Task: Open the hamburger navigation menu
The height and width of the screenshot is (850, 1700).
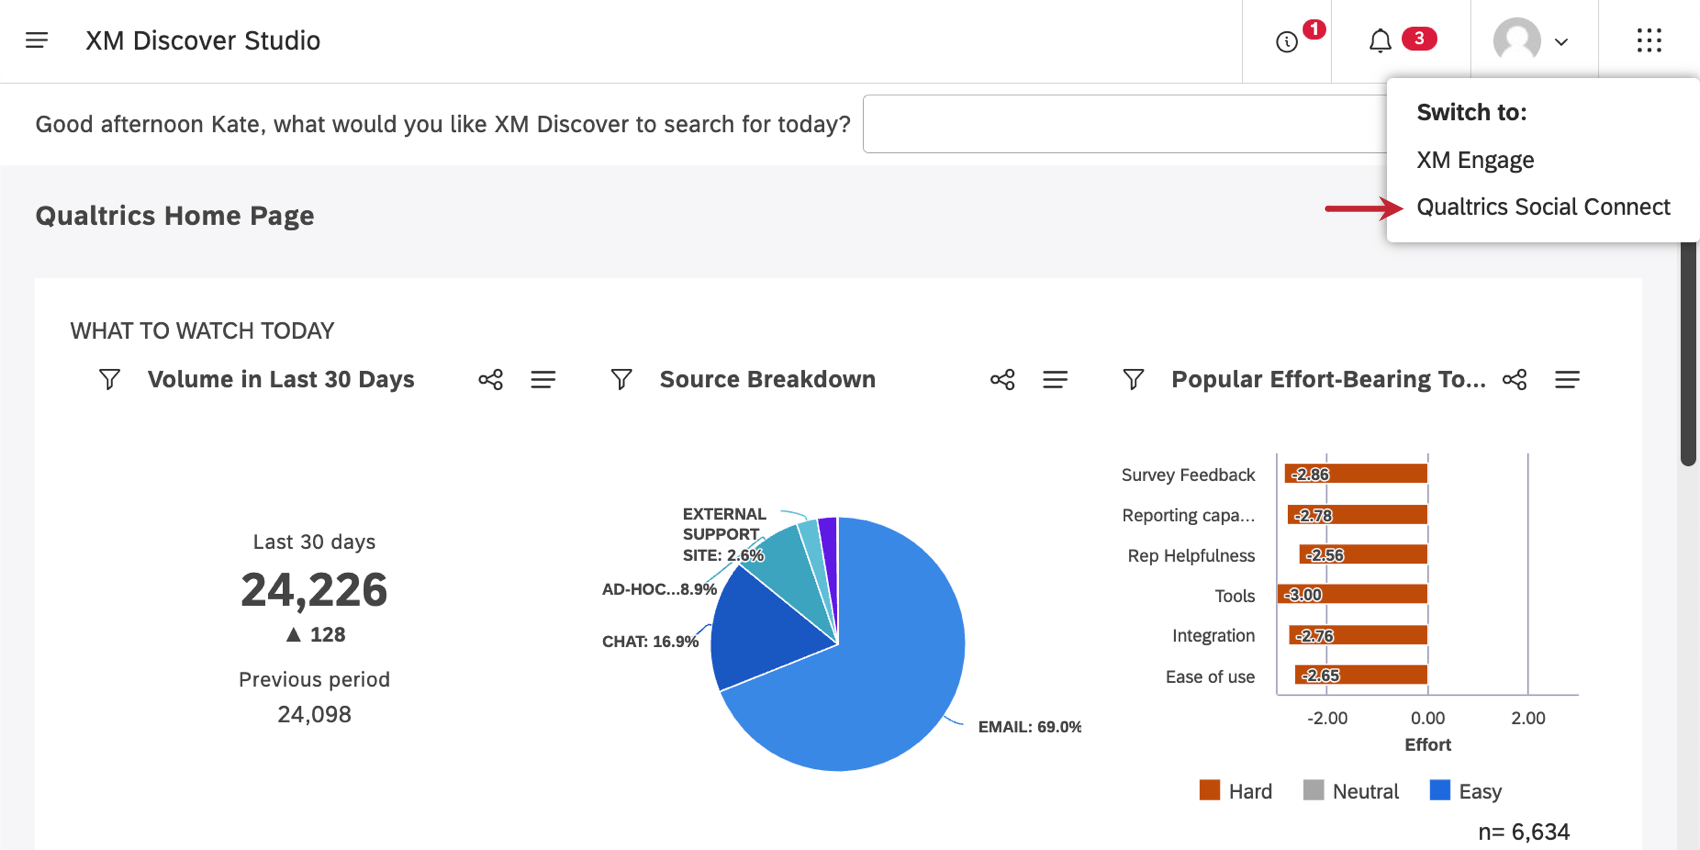Action: click(x=37, y=40)
